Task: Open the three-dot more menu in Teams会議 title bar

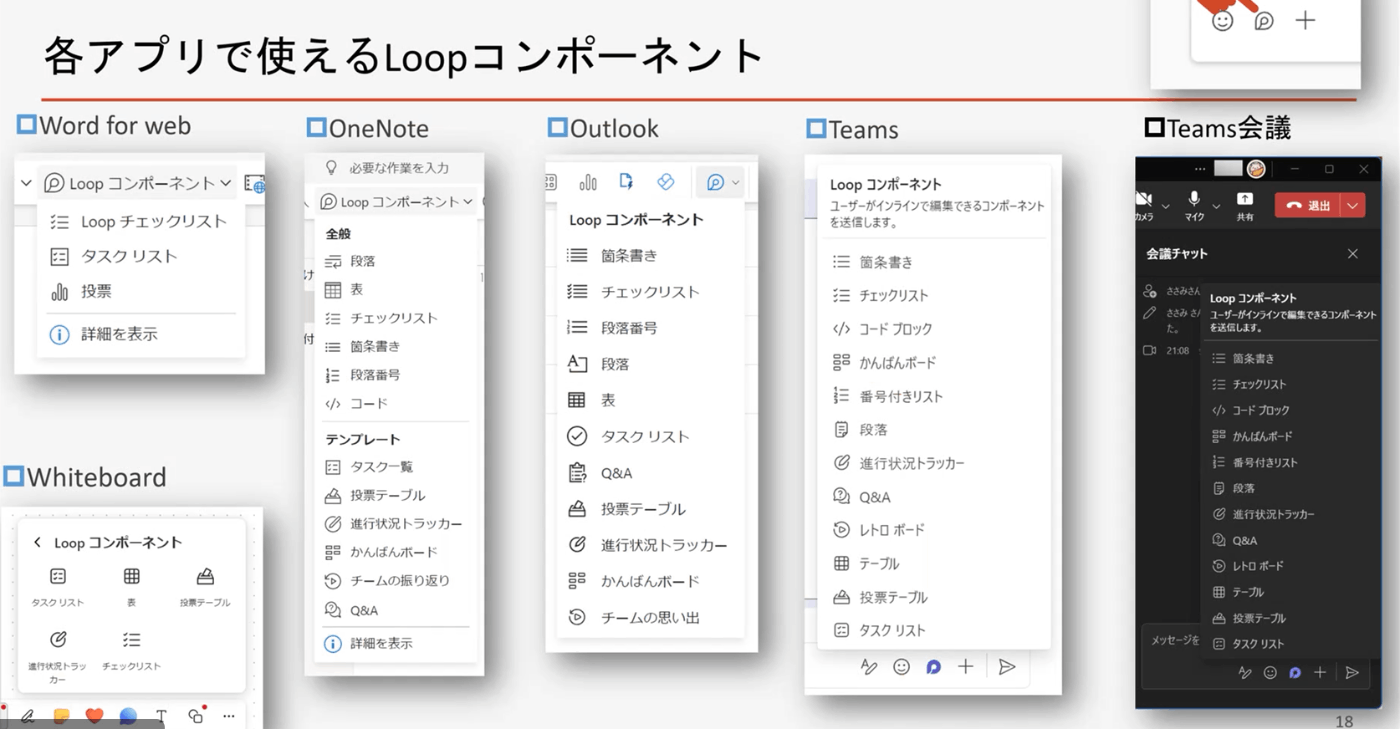Action: (1199, 169)
